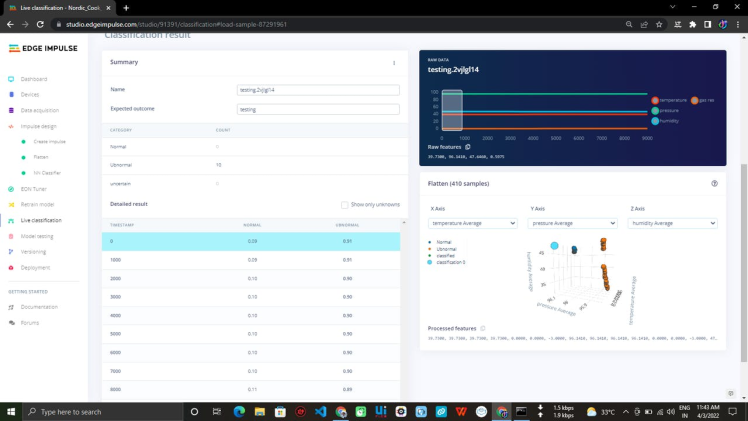Select NN Classifier under Impulse design
The height and width of the screenshot is (421, 748).
coord(47,173)
